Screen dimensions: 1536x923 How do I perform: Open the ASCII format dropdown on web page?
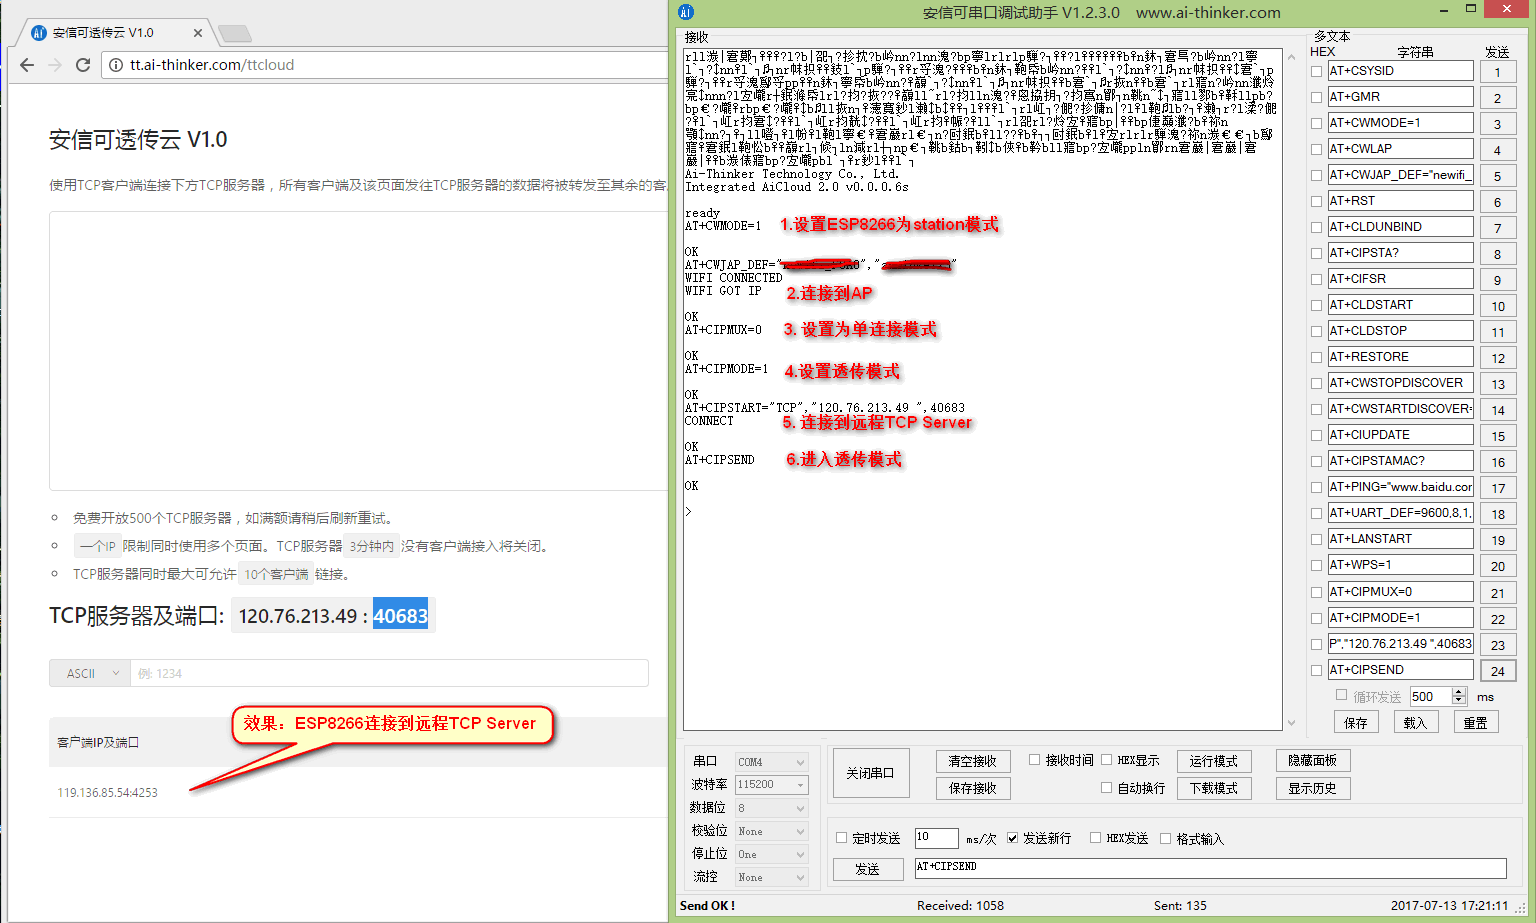[x=90, y=673]
